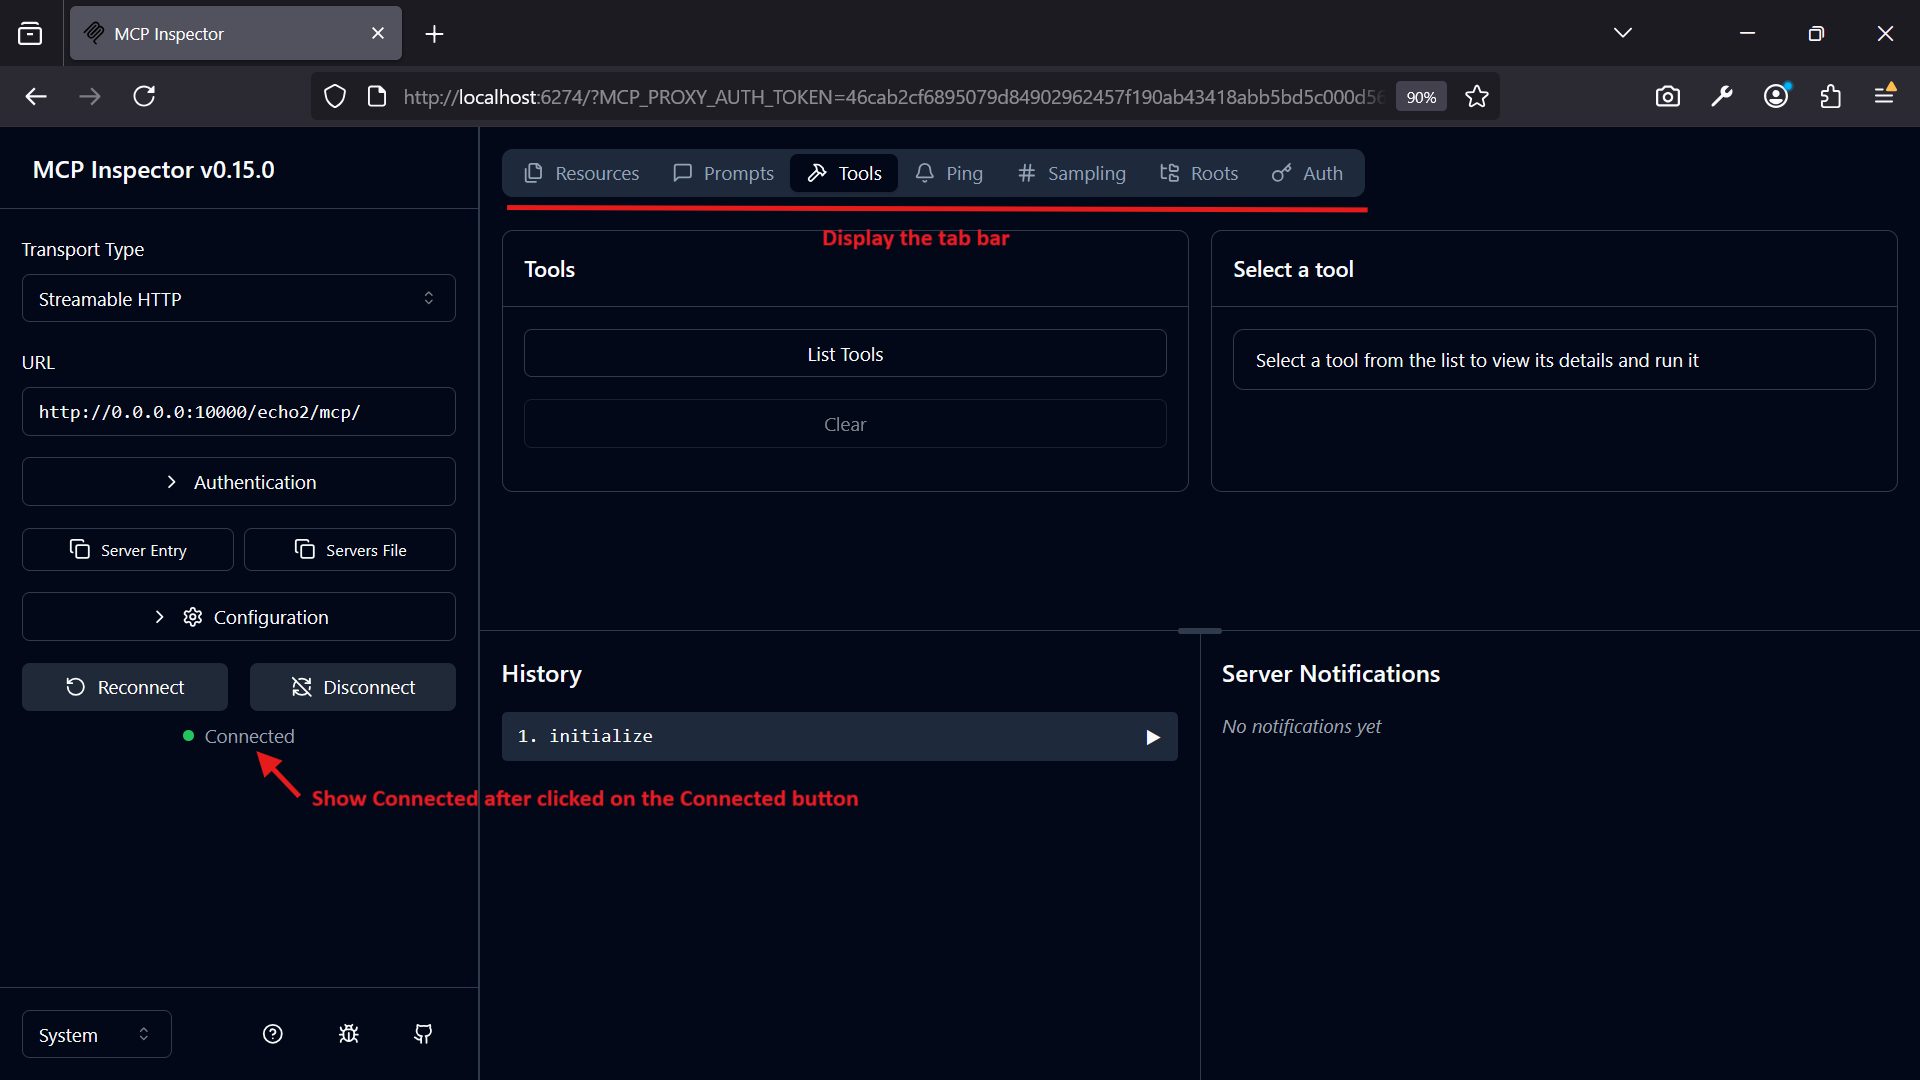Copy the Server Entry configuration

pyautogui.click(x=128, y=550)
